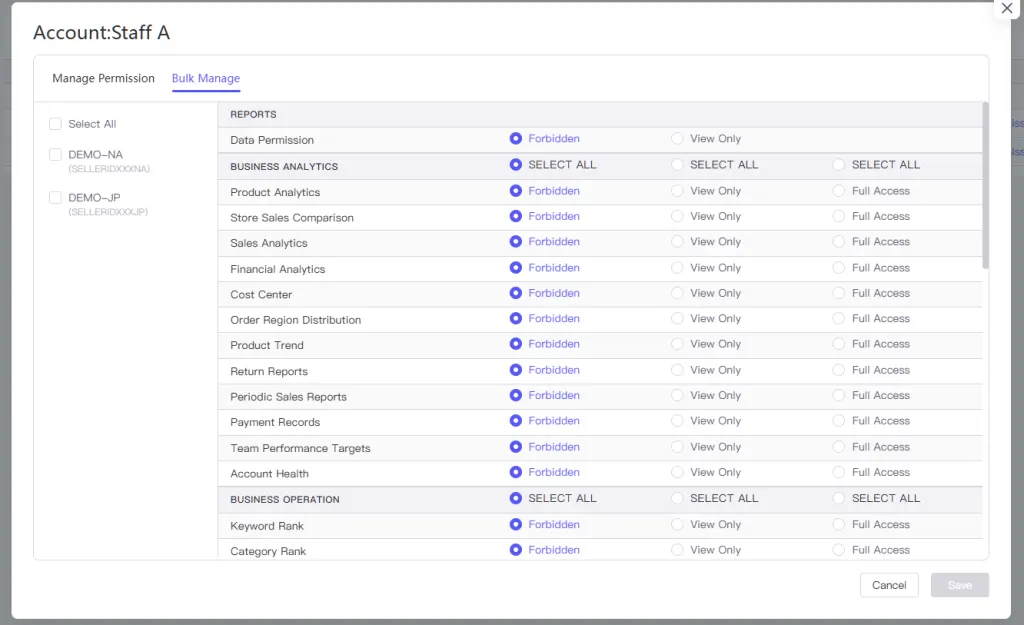Set Product Trend to Full Access
The image size is (1024, 625).
coord(839,344)
